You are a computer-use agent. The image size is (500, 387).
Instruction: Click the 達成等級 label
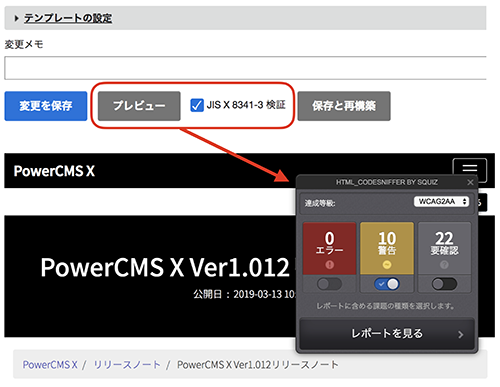320,203
